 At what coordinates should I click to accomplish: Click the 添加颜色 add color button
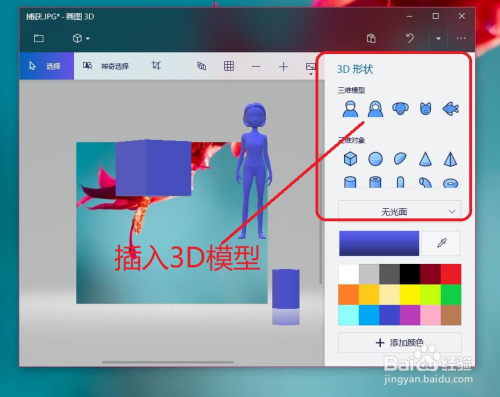(x=400, y=342)
